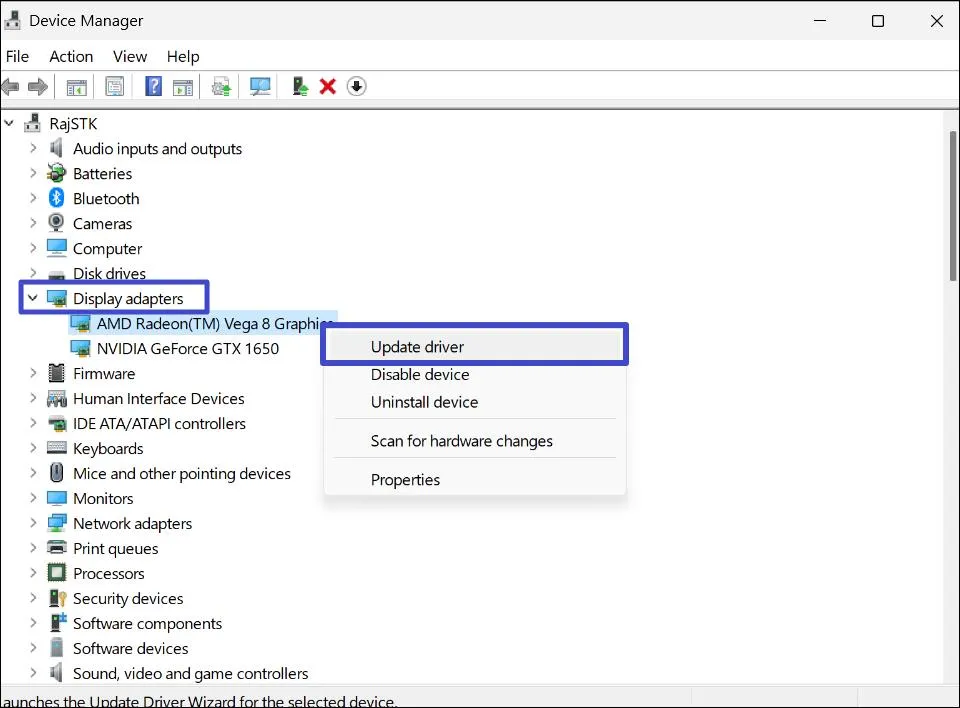Image resolution: width=960 pixels, height=708 pixels.
Task: Open the View menu
Action: [130, 56]
